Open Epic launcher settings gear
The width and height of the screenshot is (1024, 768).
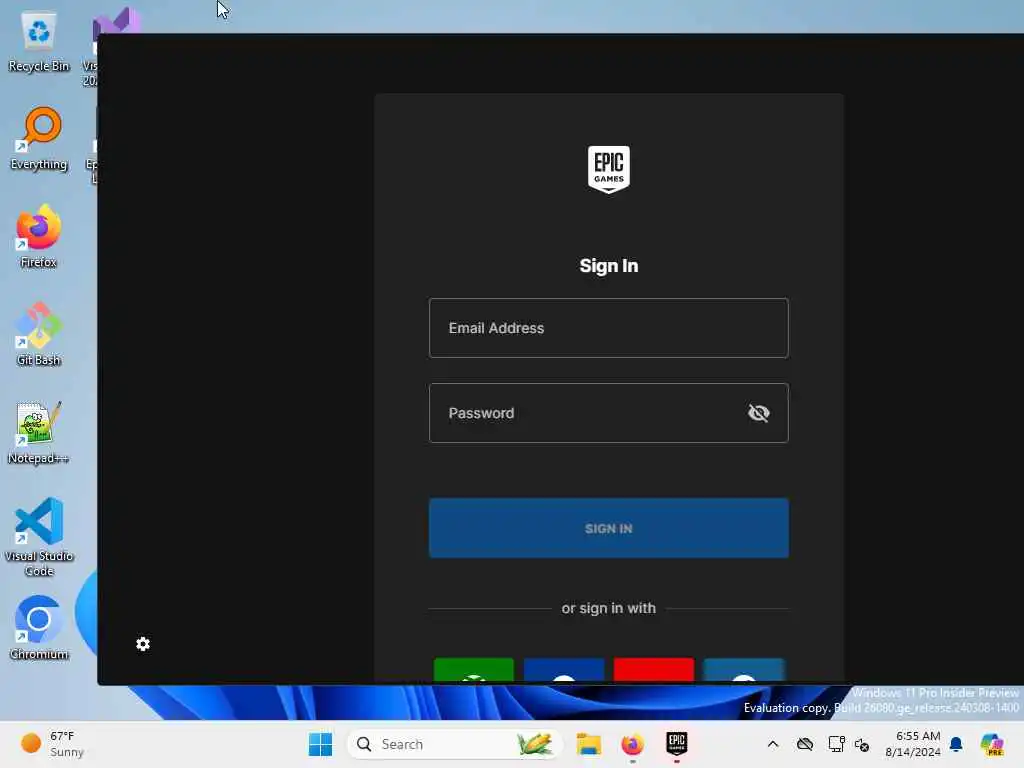tap(143, 645)
